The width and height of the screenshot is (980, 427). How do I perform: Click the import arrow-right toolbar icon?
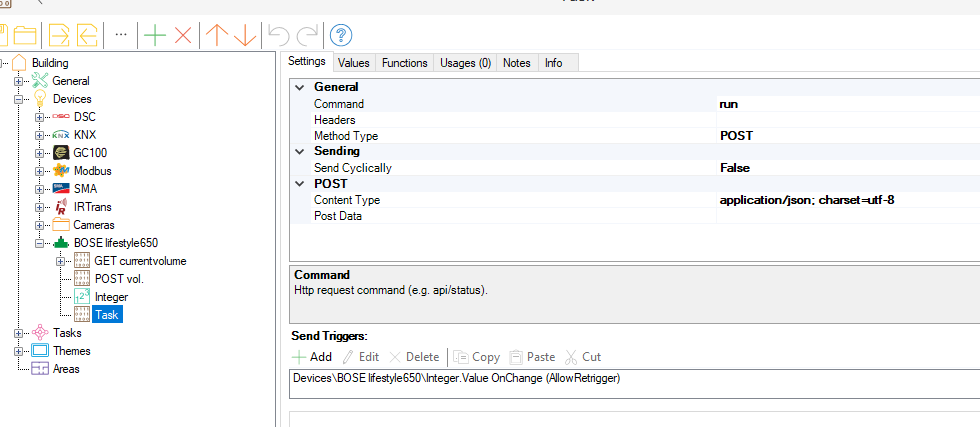pyautogui.click(x=60, y=36)
